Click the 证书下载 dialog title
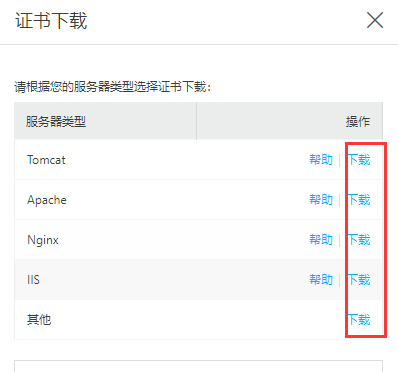The image size is (398, 372). [x=51, y=21]
